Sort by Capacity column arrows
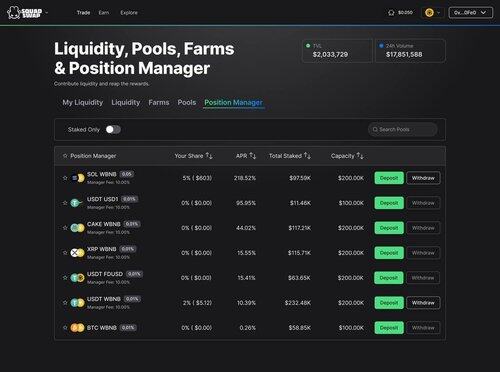Screen dimensions: 500x372 pyautogui.click(x=360, y=156)
